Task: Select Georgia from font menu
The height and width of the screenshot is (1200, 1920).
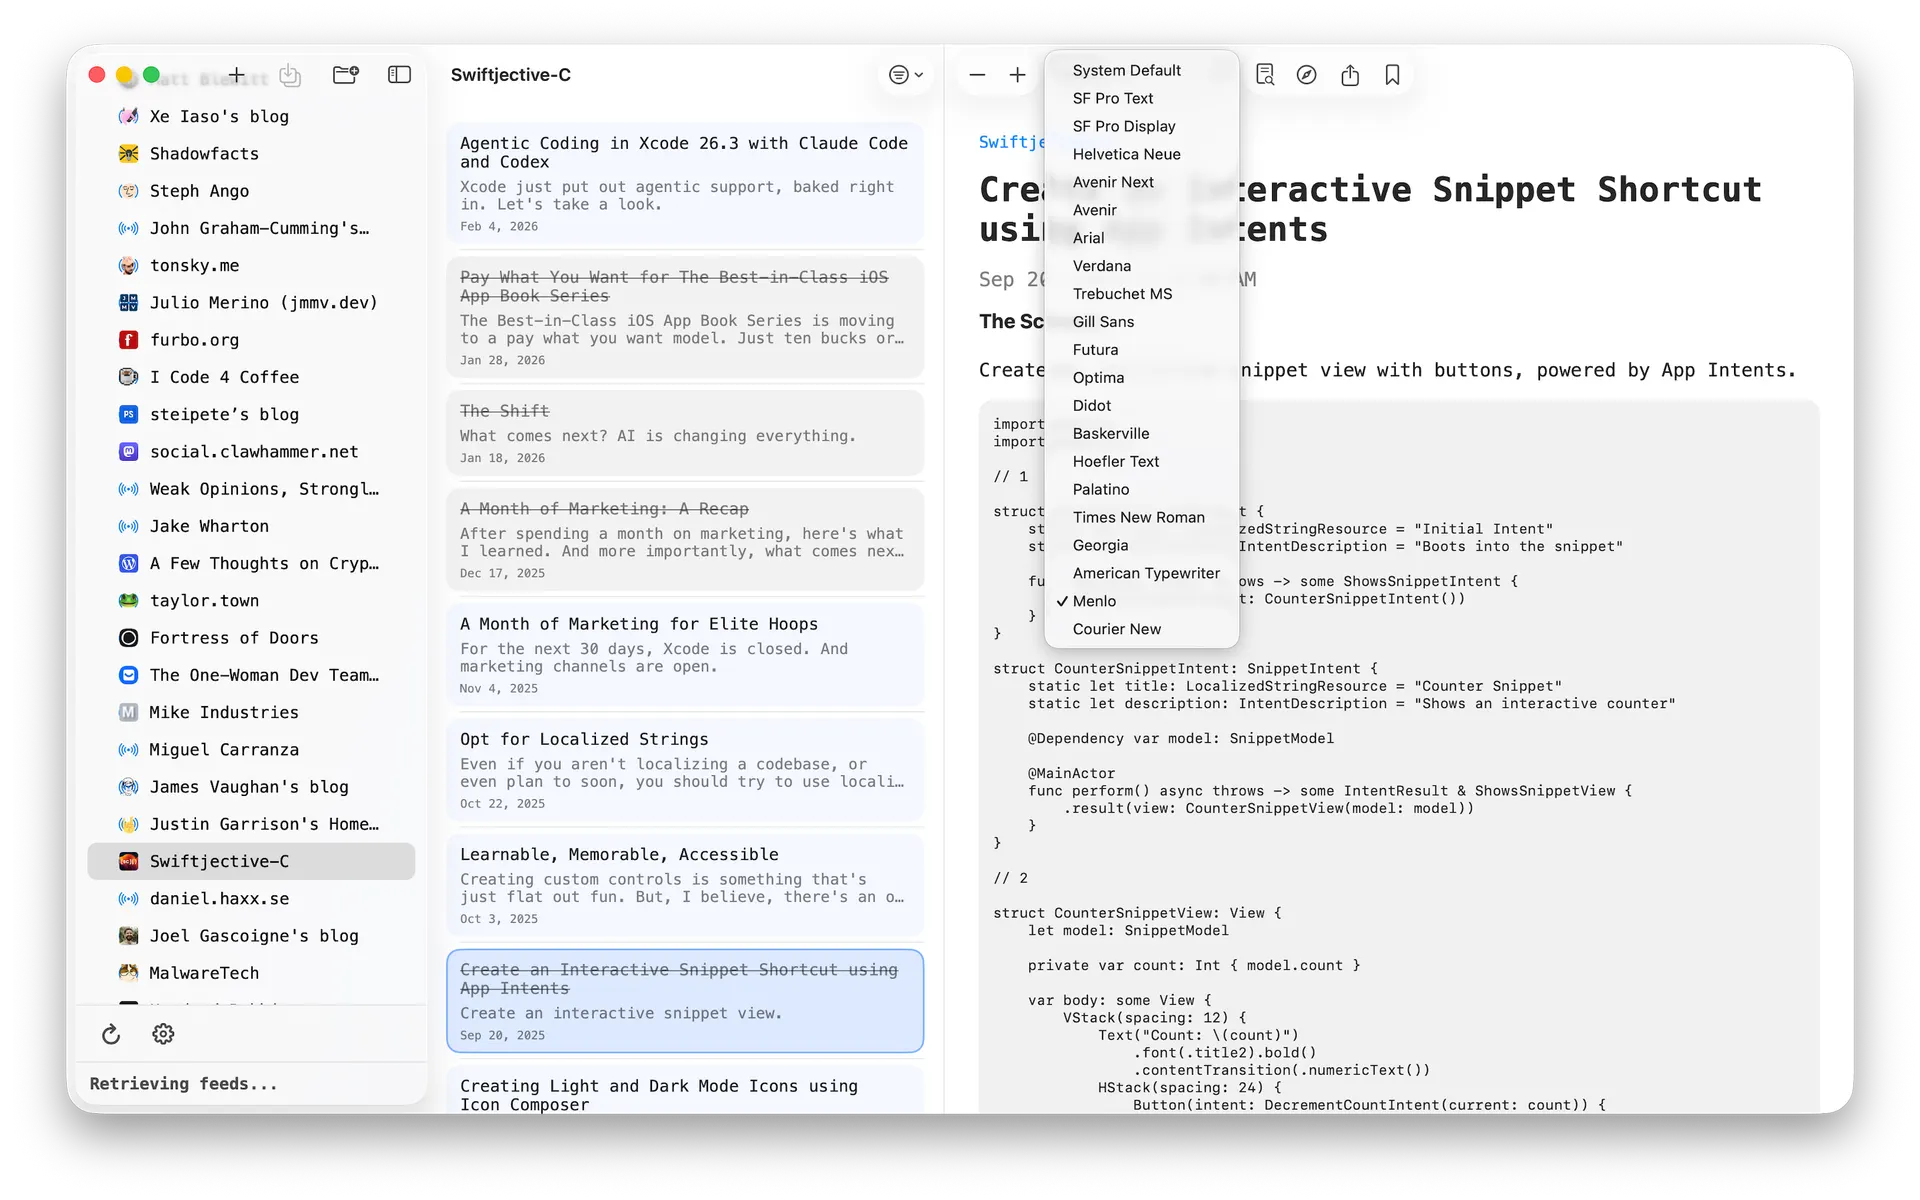Action: click(x=1141, y=545)
